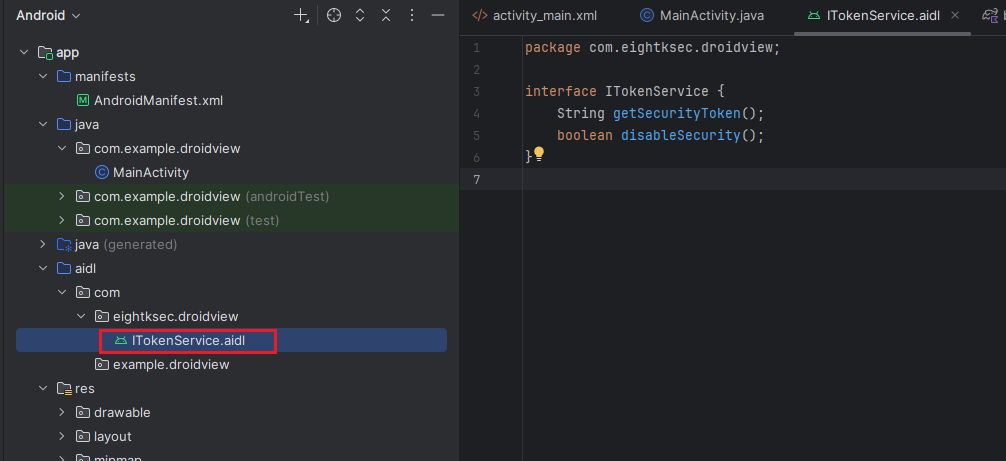Screen dimensions: 1006x461
Task: Select ITokenService.aidl in project tree
Action: 188,341
